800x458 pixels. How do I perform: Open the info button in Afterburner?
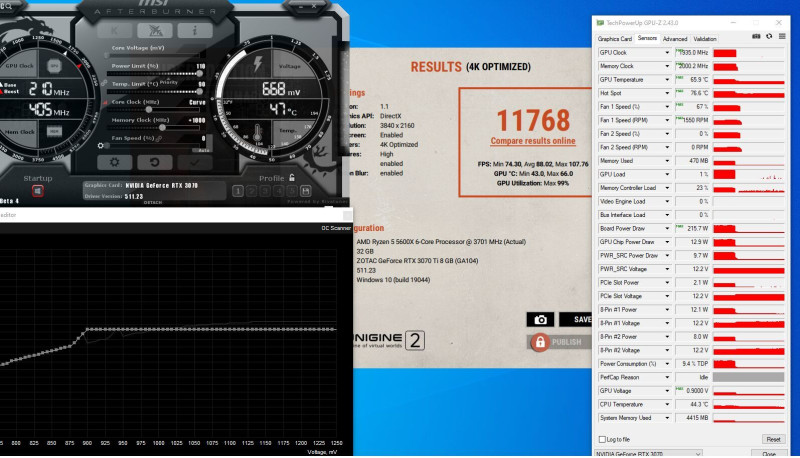[x=195, y=30]
